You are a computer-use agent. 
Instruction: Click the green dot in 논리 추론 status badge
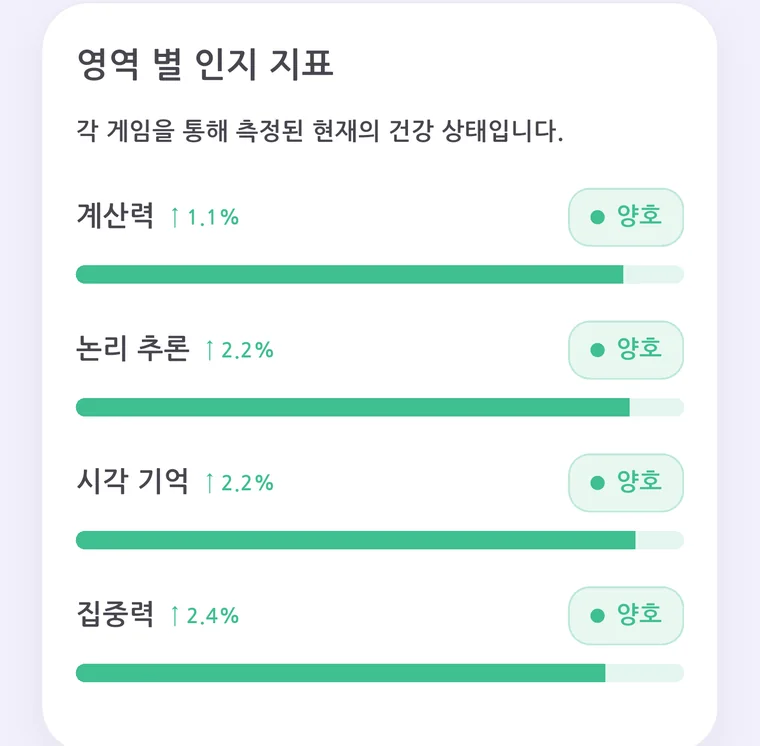(x=598, y=350)
